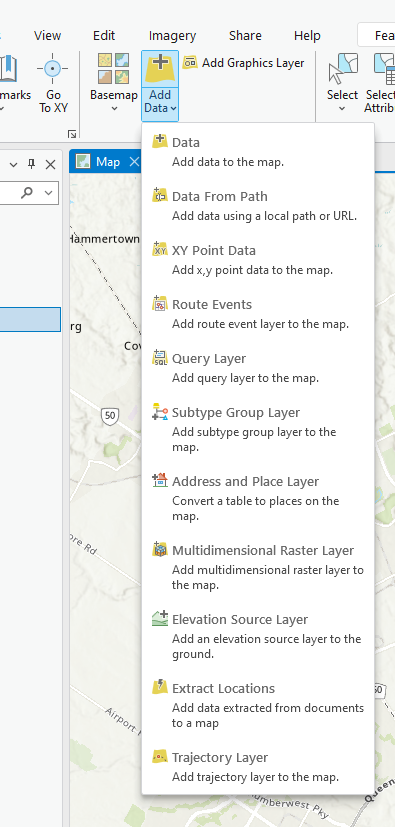Choose XY Point Data menu entry
The image size is (395, 827).
tap(258, 259)
